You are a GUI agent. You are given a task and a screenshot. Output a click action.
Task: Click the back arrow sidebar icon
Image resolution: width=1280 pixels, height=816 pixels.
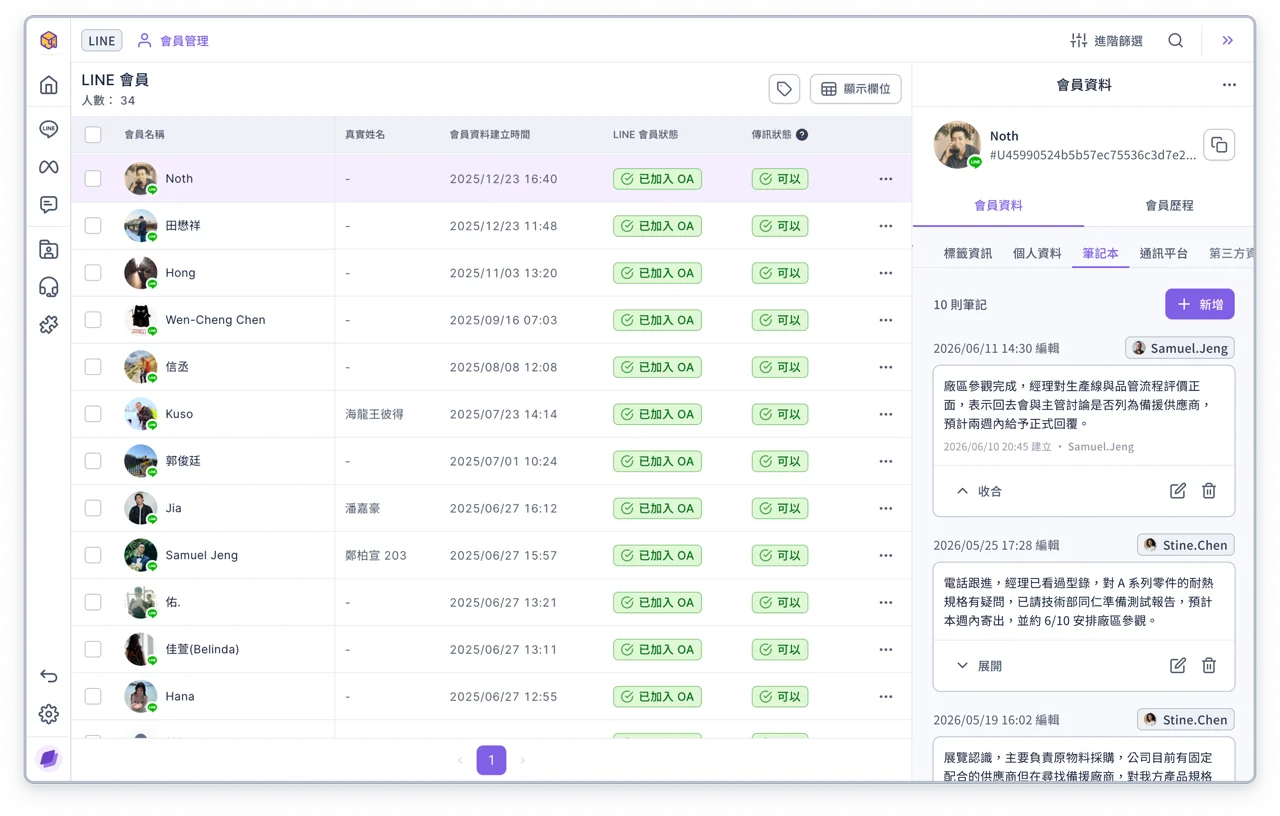(x=49, y=677)
